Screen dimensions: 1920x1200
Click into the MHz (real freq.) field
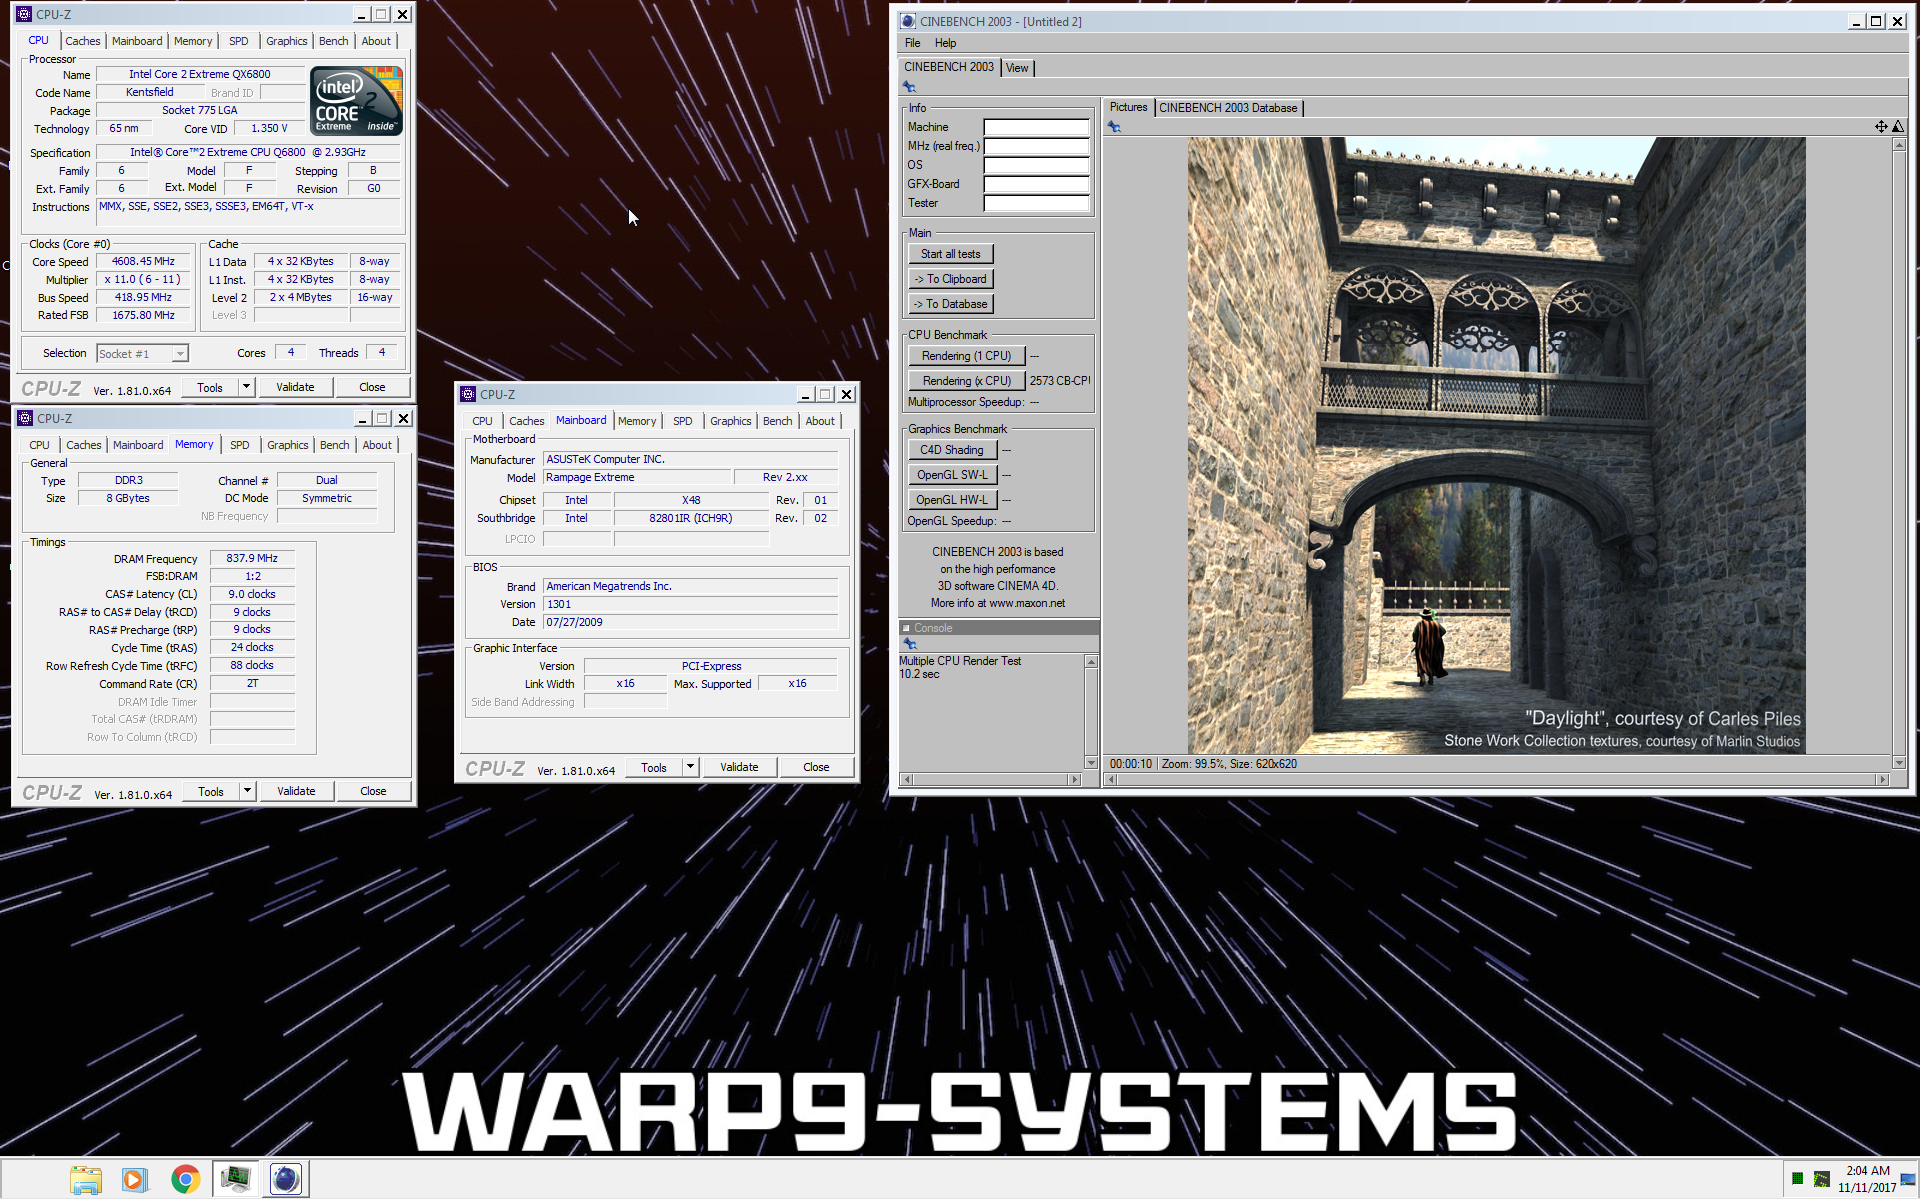click(1036, 146)
